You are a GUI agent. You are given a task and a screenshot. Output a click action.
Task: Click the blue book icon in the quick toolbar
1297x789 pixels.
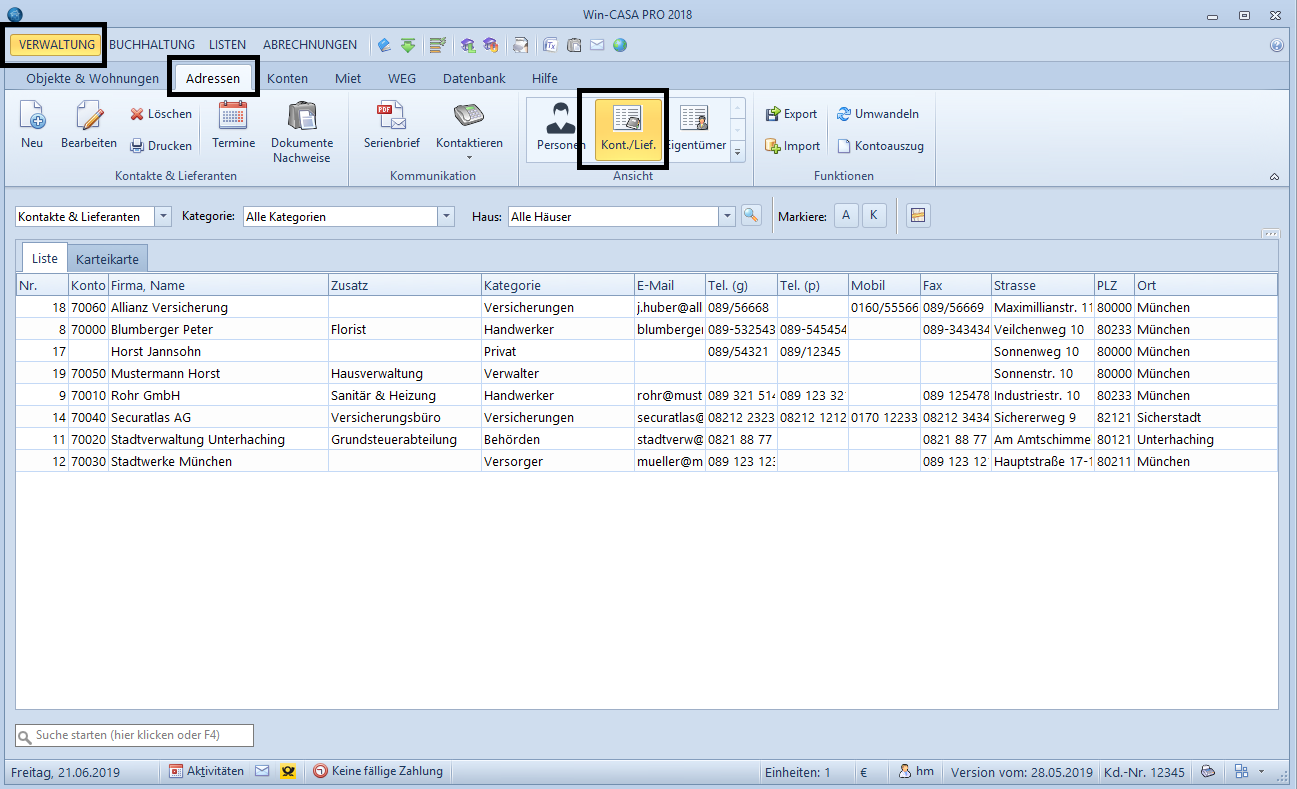384,45
